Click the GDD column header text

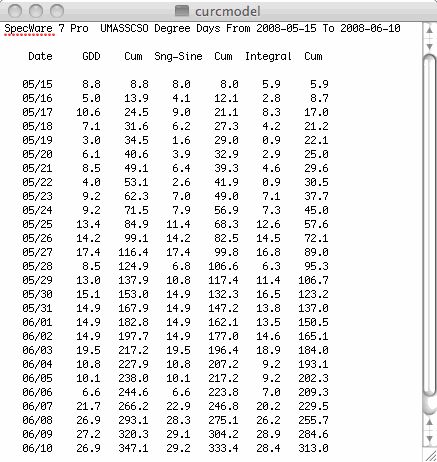click(91, 56)
